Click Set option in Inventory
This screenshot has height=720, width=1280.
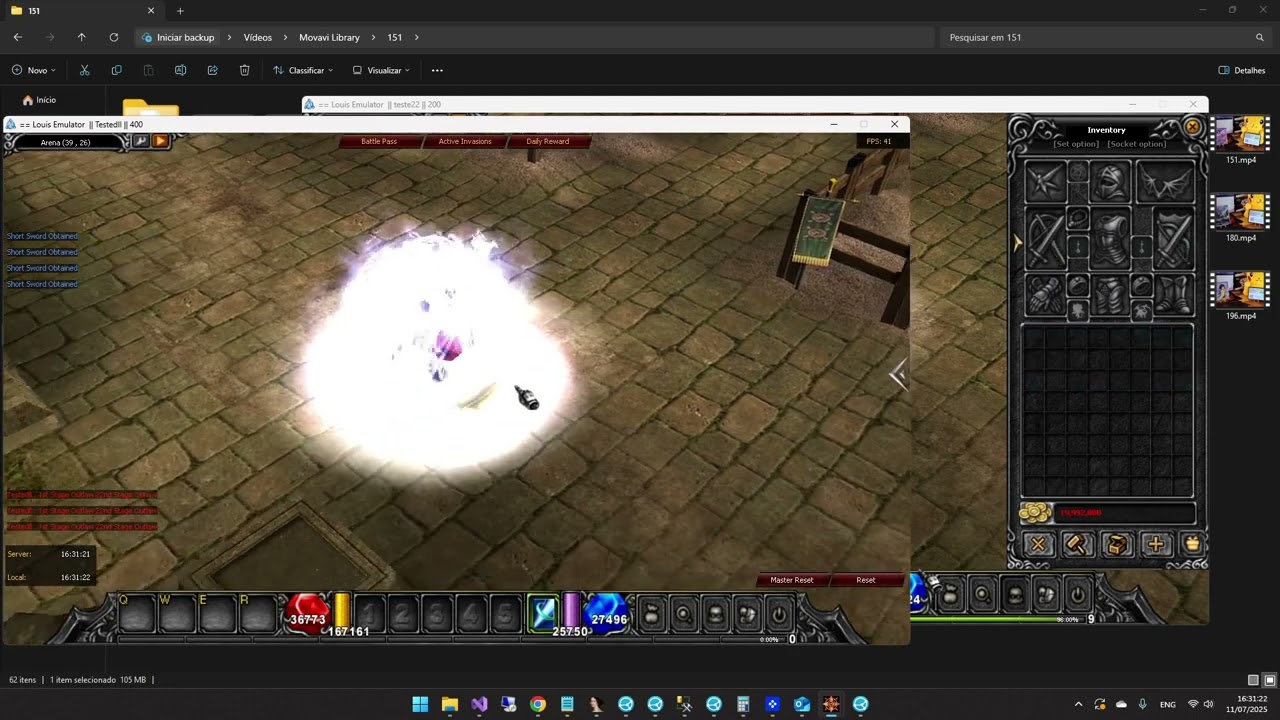(x=1076, y=144)
